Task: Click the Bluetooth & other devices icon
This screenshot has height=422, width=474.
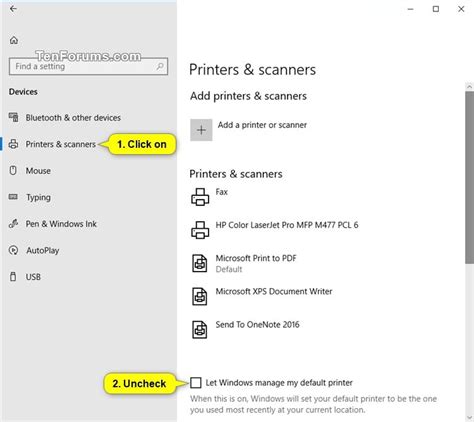Action: pos(13,117)
